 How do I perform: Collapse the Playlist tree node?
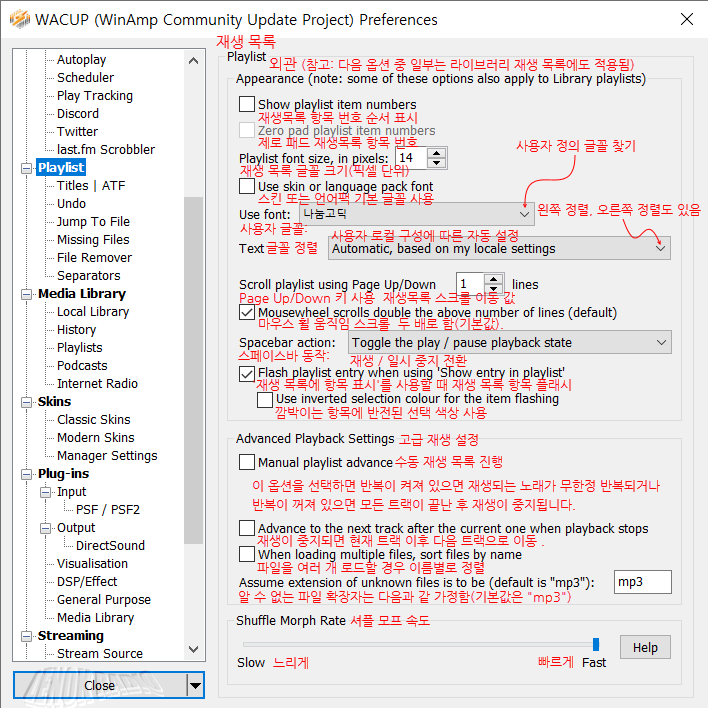[27, 168]
